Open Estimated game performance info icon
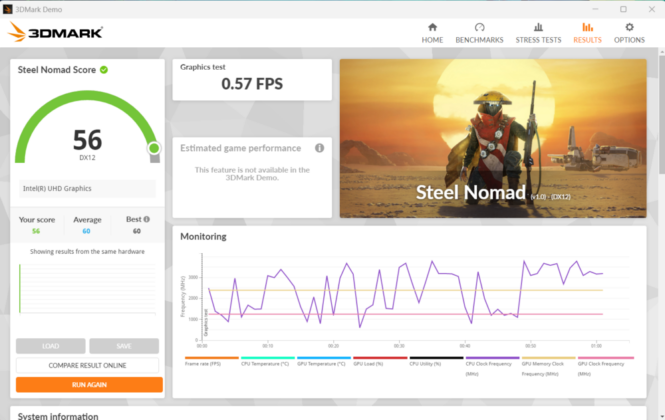 (319, 148)
